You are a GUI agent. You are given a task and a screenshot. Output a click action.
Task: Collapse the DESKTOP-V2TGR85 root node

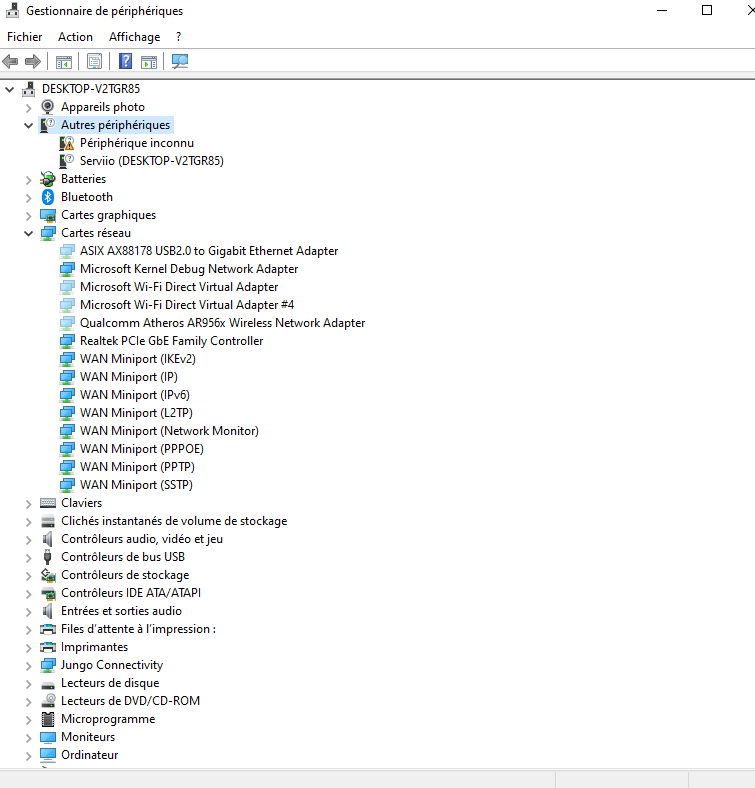10,89
